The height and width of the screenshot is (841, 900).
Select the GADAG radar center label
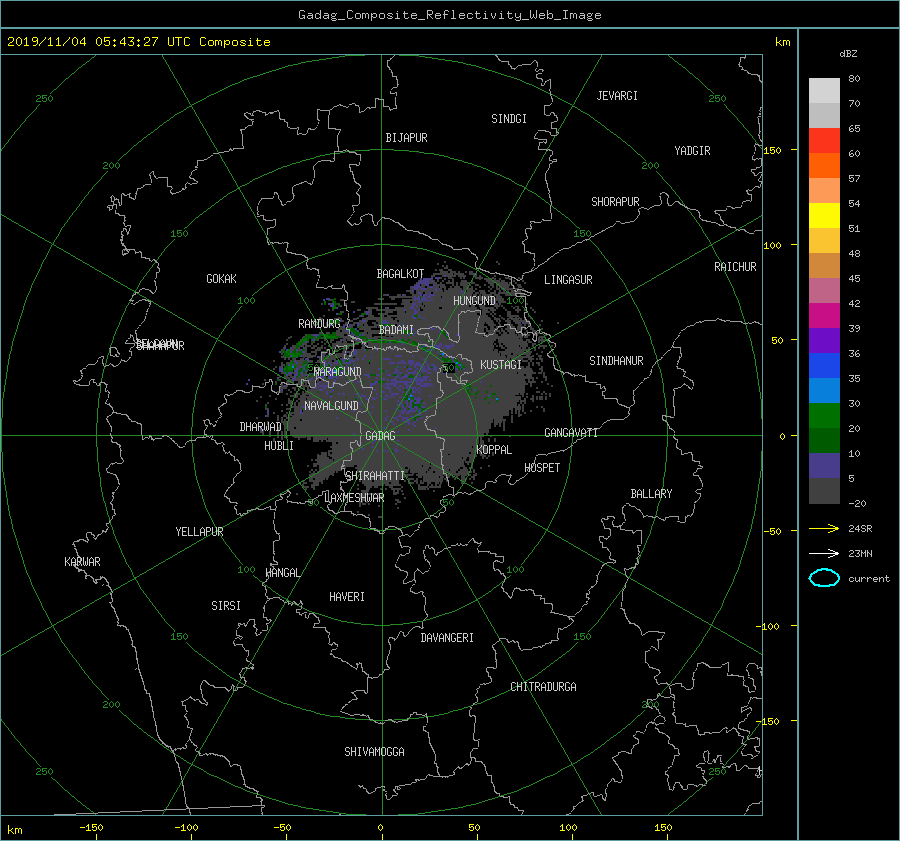381,436
